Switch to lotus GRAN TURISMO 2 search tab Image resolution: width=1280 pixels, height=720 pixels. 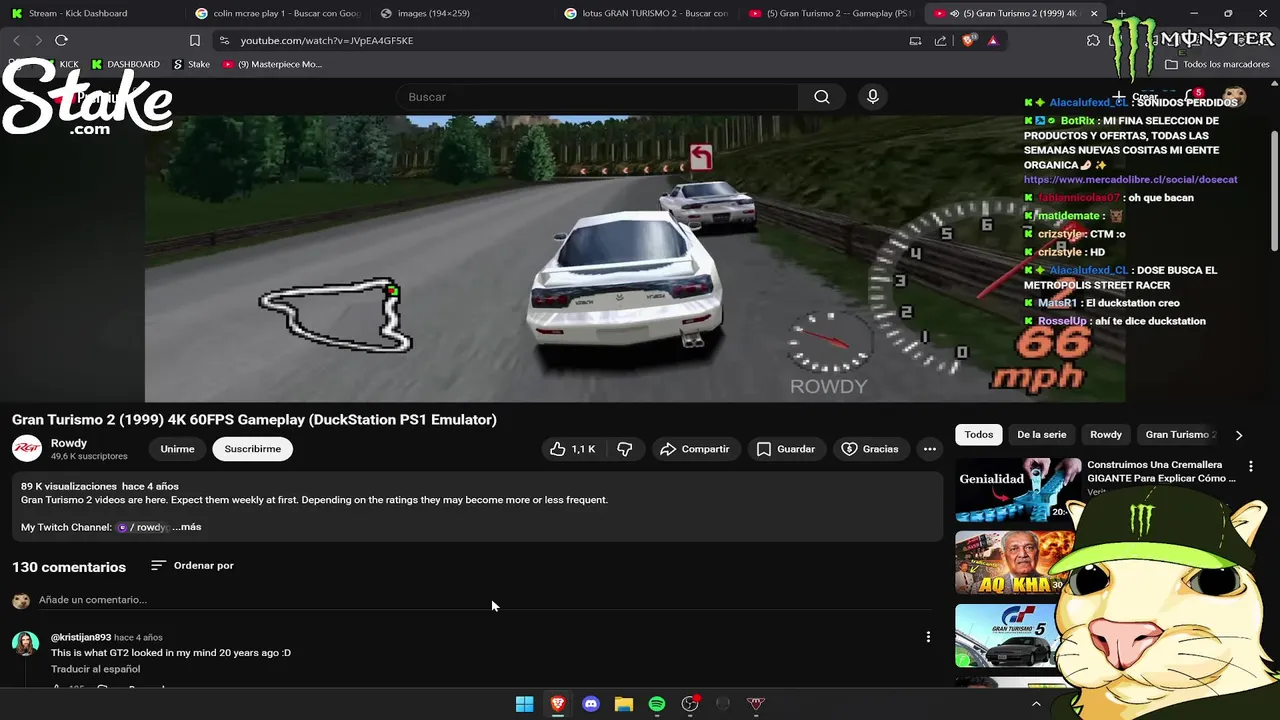(647, 13)
